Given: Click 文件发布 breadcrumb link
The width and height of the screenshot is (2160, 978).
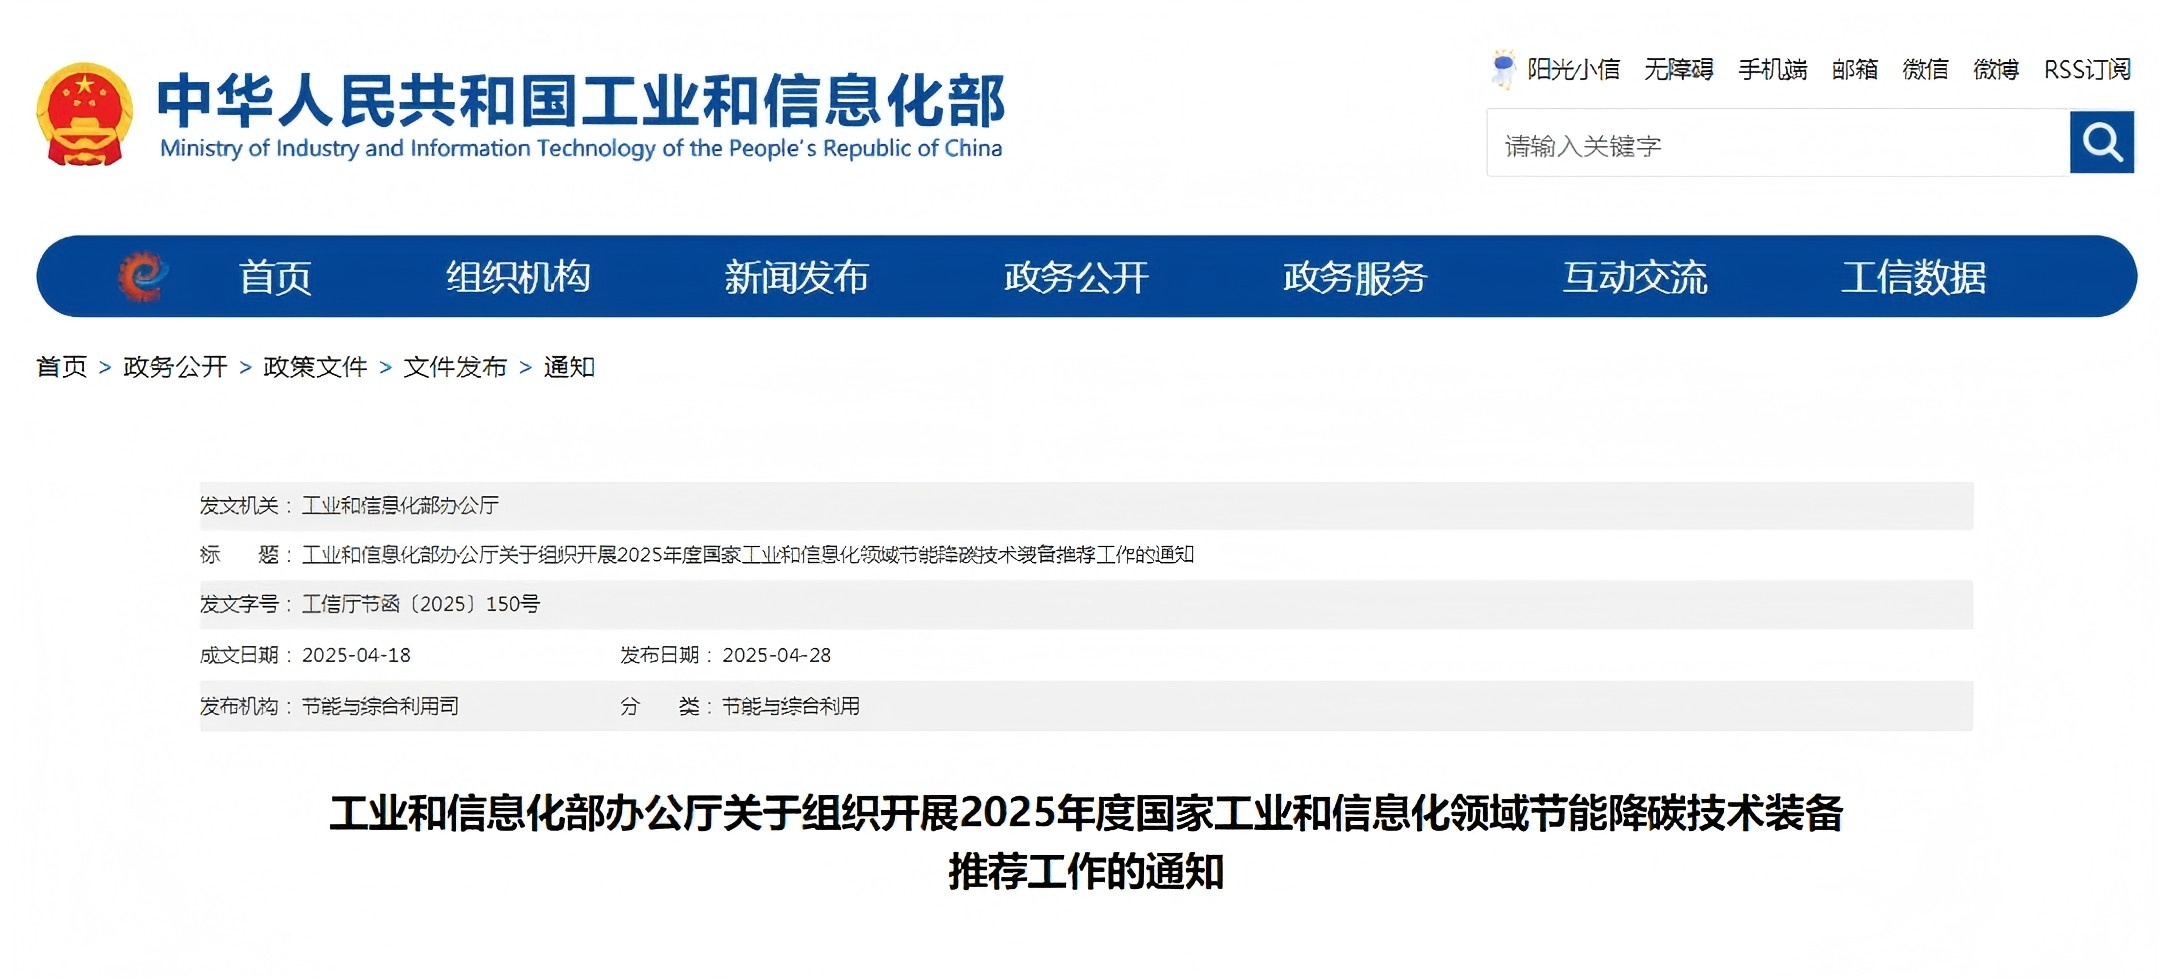Looking at the screenshot, I should [455, 367].
